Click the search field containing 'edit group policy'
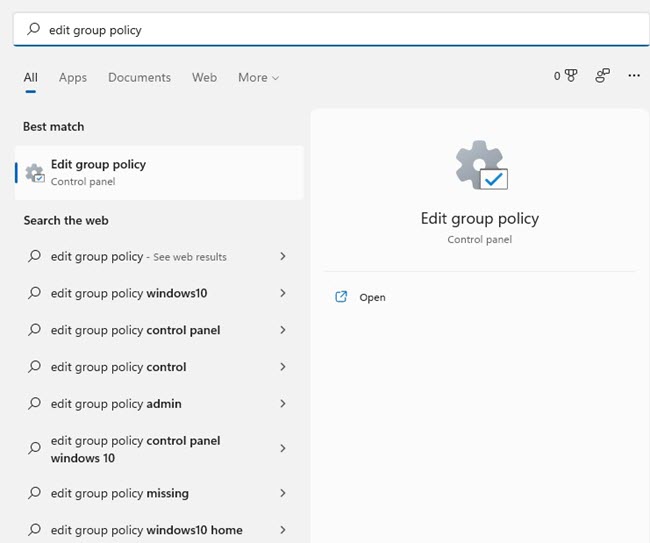Image resolution: width=650 pixels, height=543 pixels. [x=331, y=29]
